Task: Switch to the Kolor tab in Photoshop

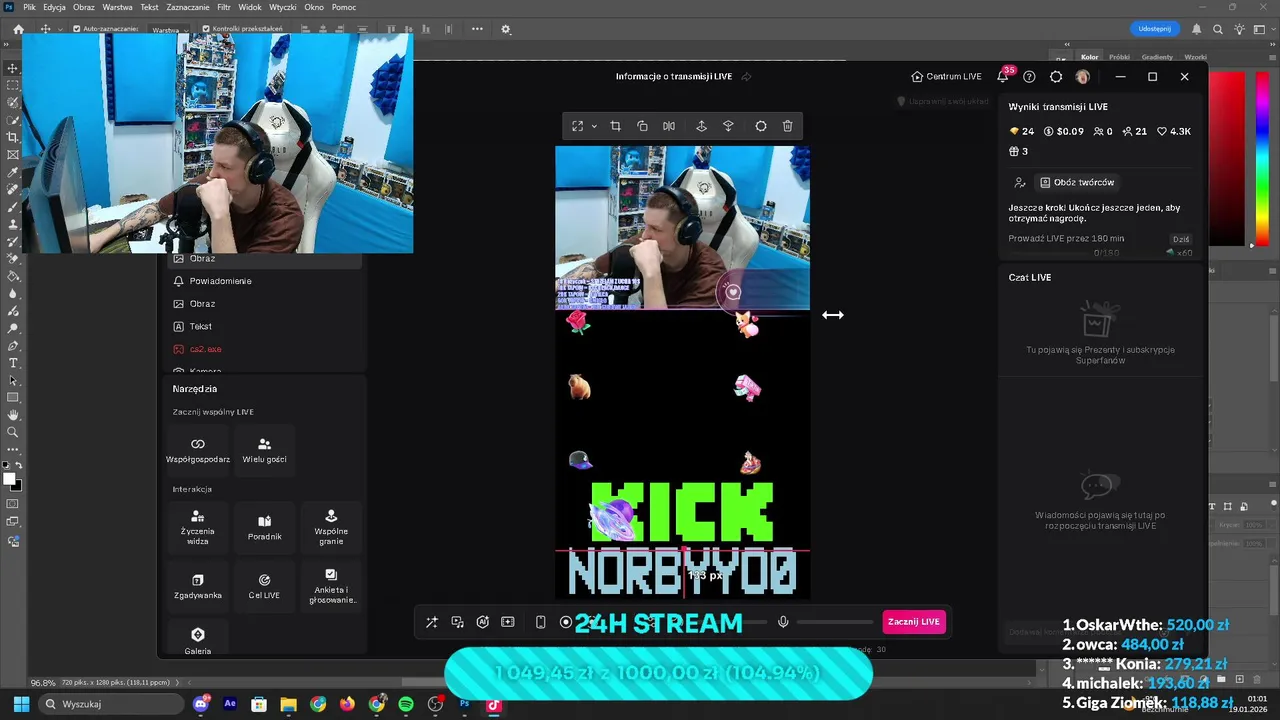Action: (1089, 57)
